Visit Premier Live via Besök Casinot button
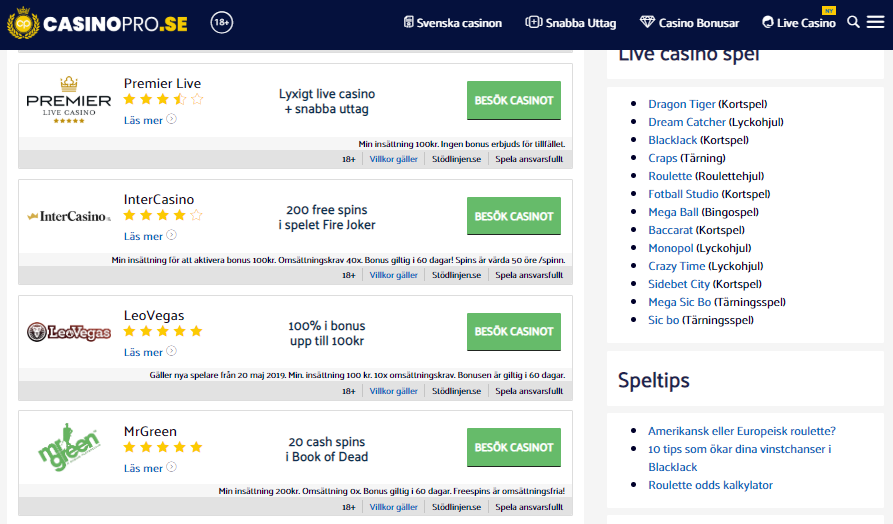The image size is (893, 524). click(514, 100)
